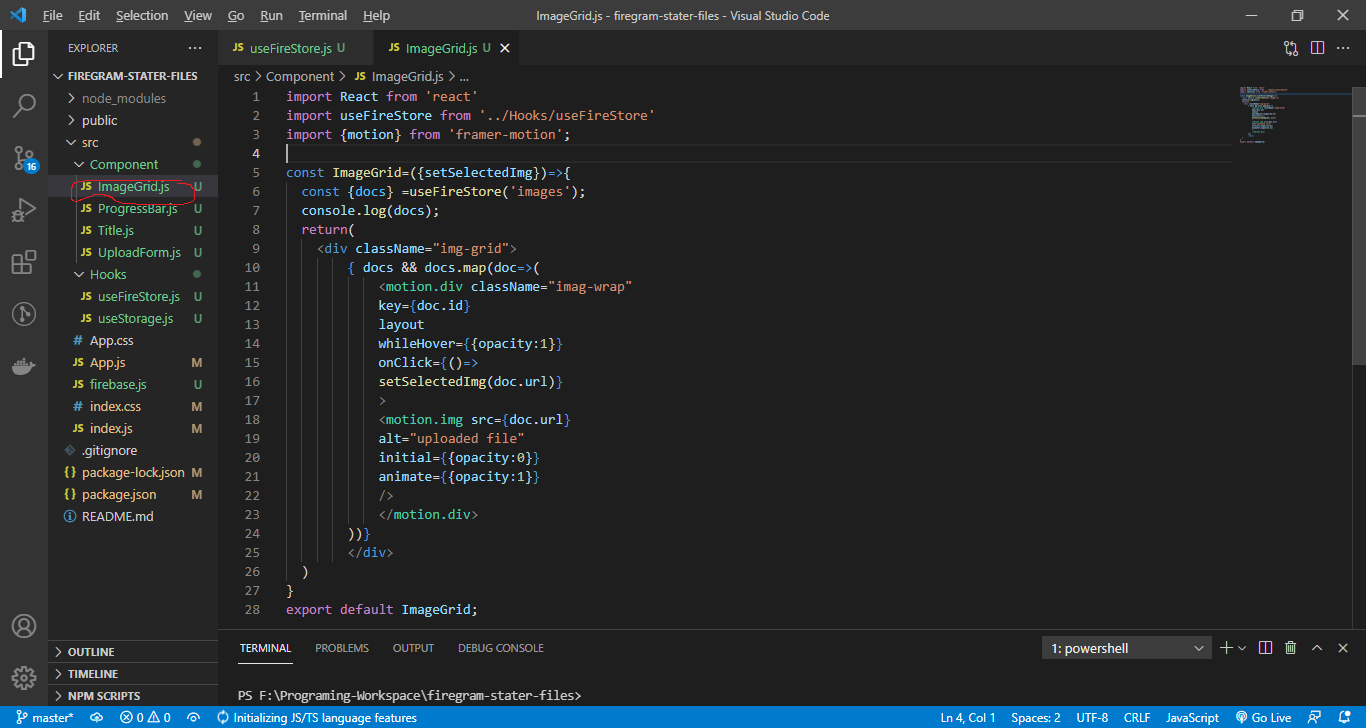Open README.md in the explorer
The width and height of the screenshot is (1366, 728).
117,516
